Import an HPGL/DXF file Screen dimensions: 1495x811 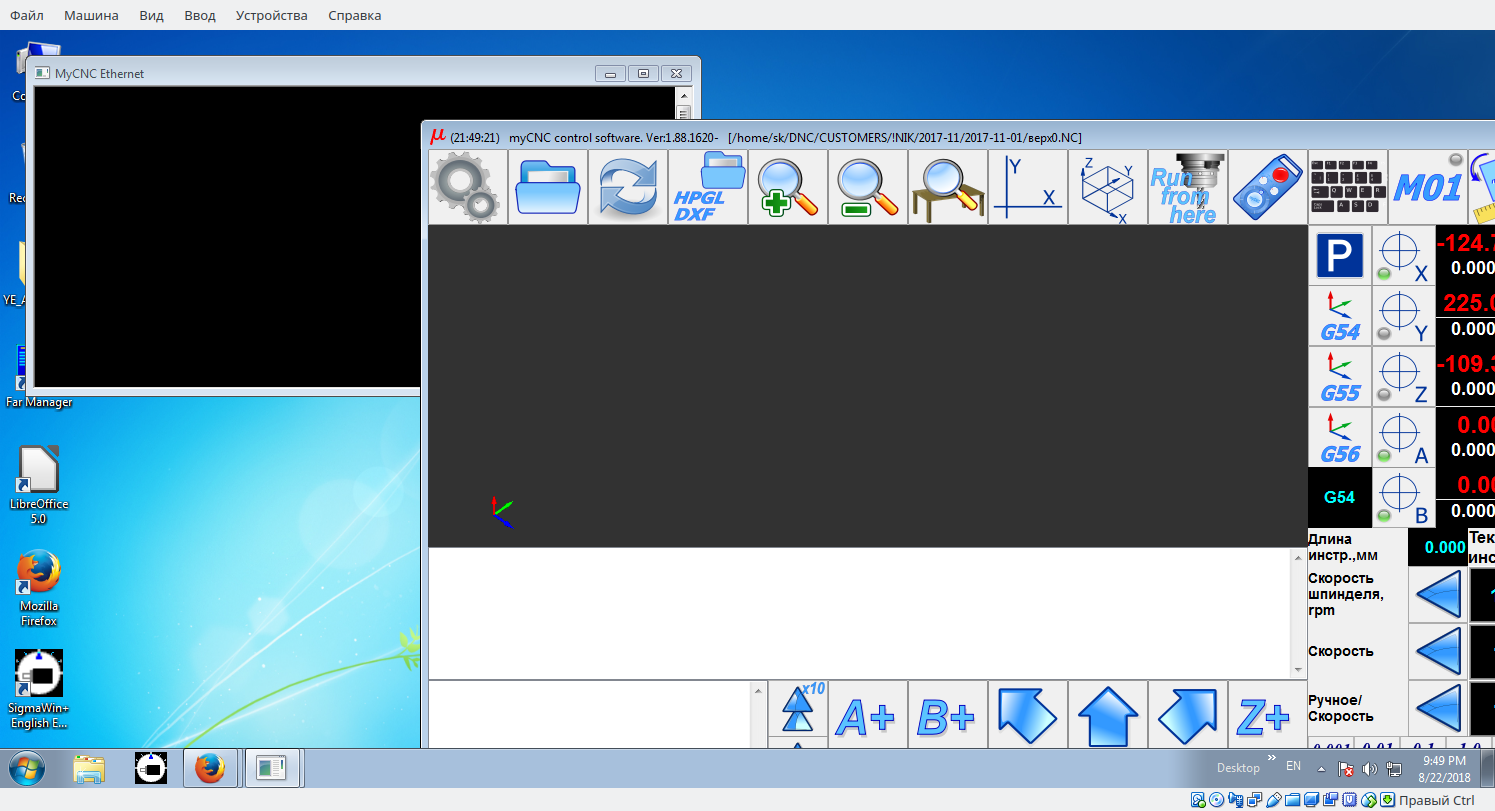click(x=707, y=187)
